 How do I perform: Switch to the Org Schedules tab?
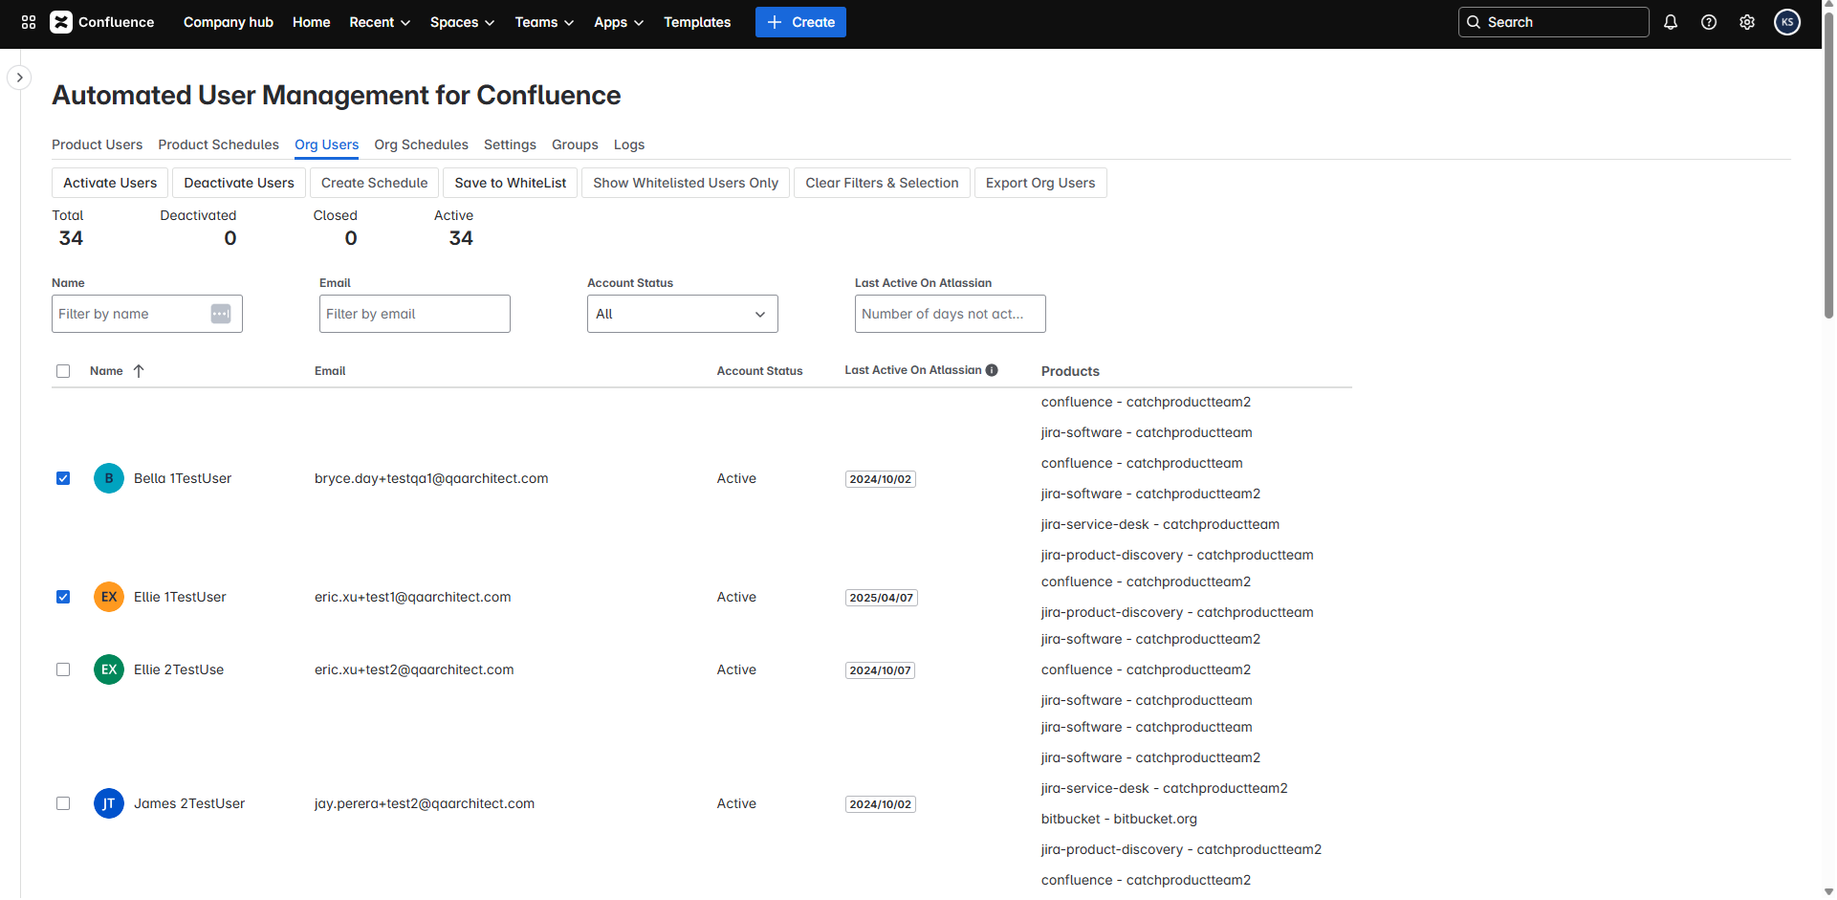421,145
